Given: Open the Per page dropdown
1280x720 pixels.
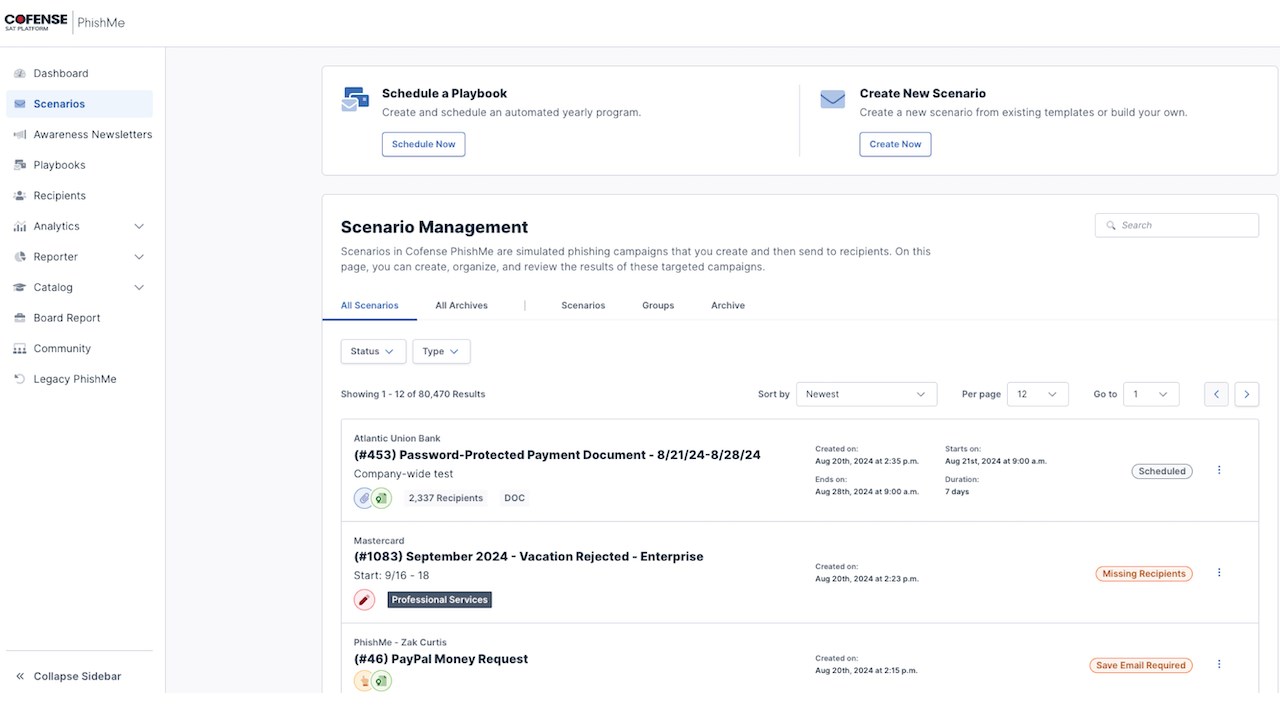Looking at the screenshot, I should tap(1037, 394).
